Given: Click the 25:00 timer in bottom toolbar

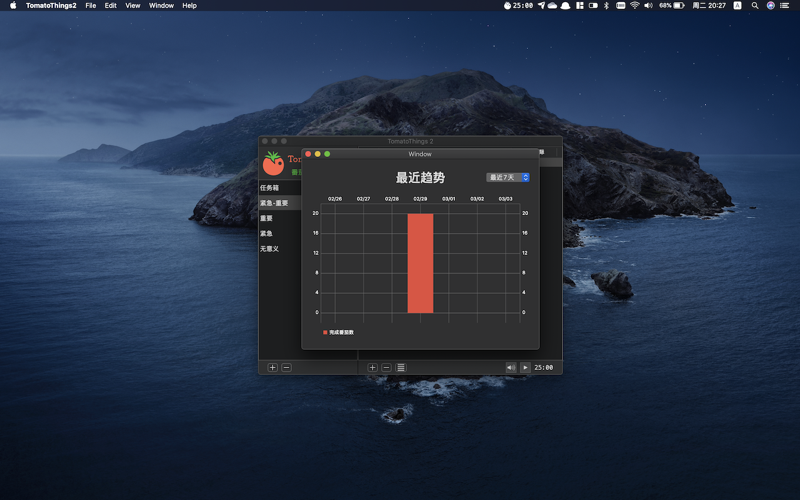Looking at the screenshot, I should [x=544, y=367].
